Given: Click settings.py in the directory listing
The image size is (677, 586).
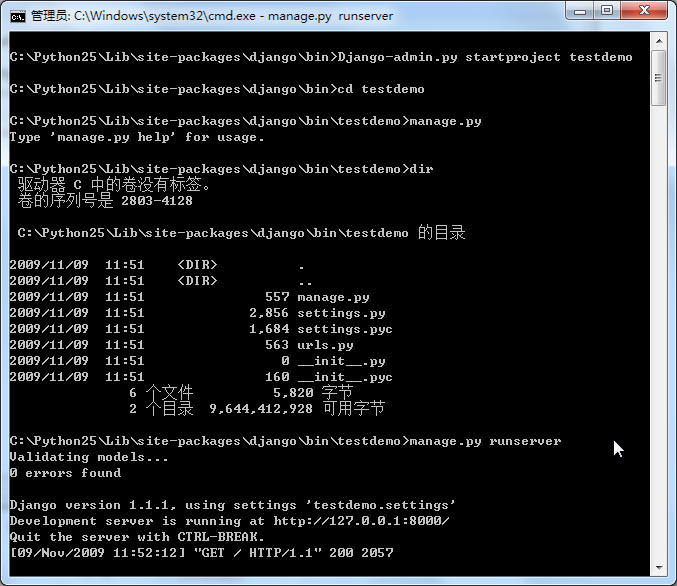Looking at the screenshot, I should [341, 313].
